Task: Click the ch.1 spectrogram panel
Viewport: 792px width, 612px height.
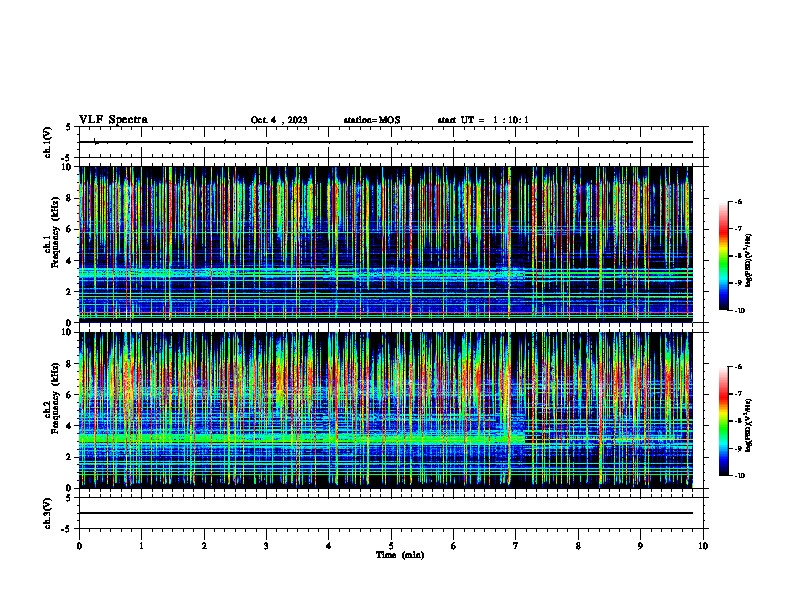Action: (386, 244)
